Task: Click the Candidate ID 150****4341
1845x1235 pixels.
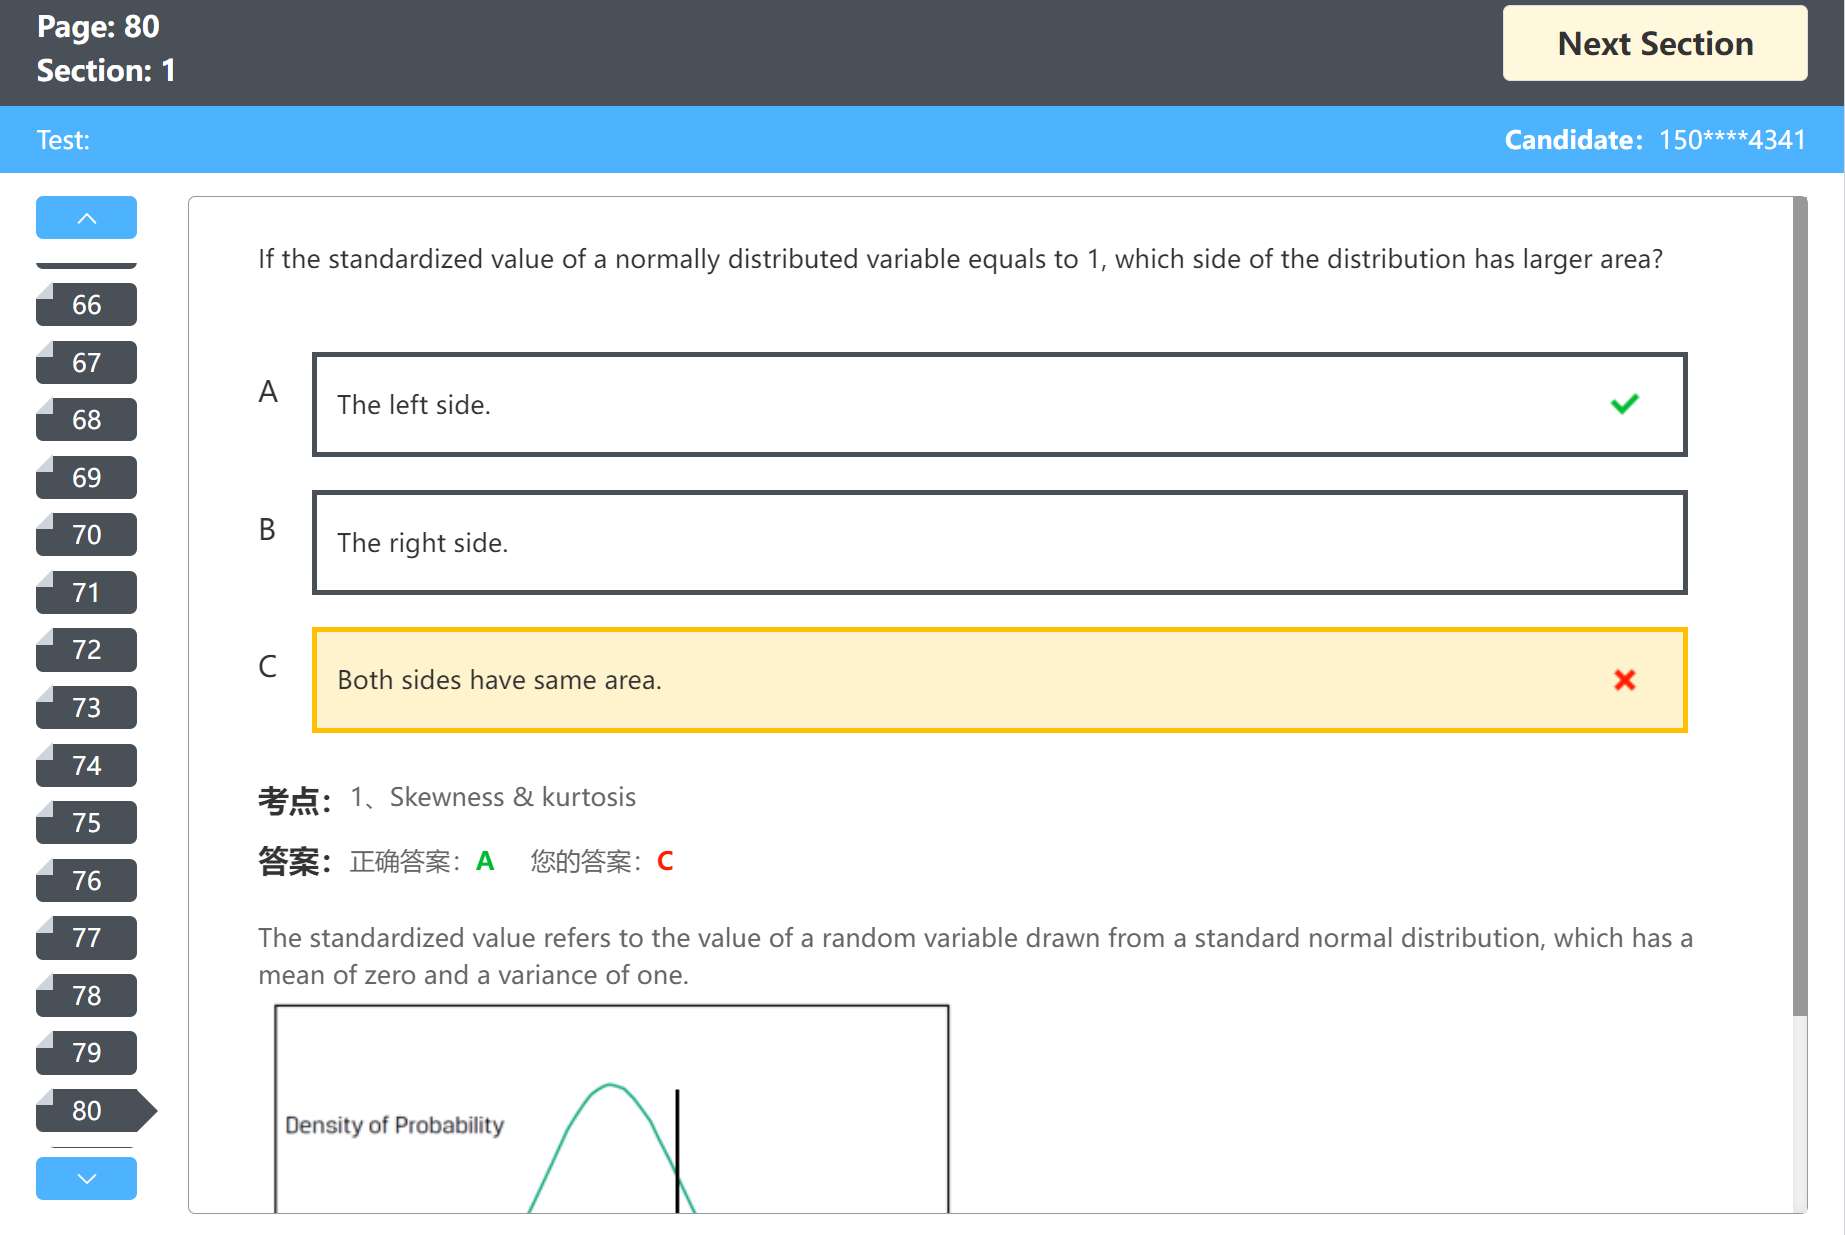Action: tap(1732, 140)
